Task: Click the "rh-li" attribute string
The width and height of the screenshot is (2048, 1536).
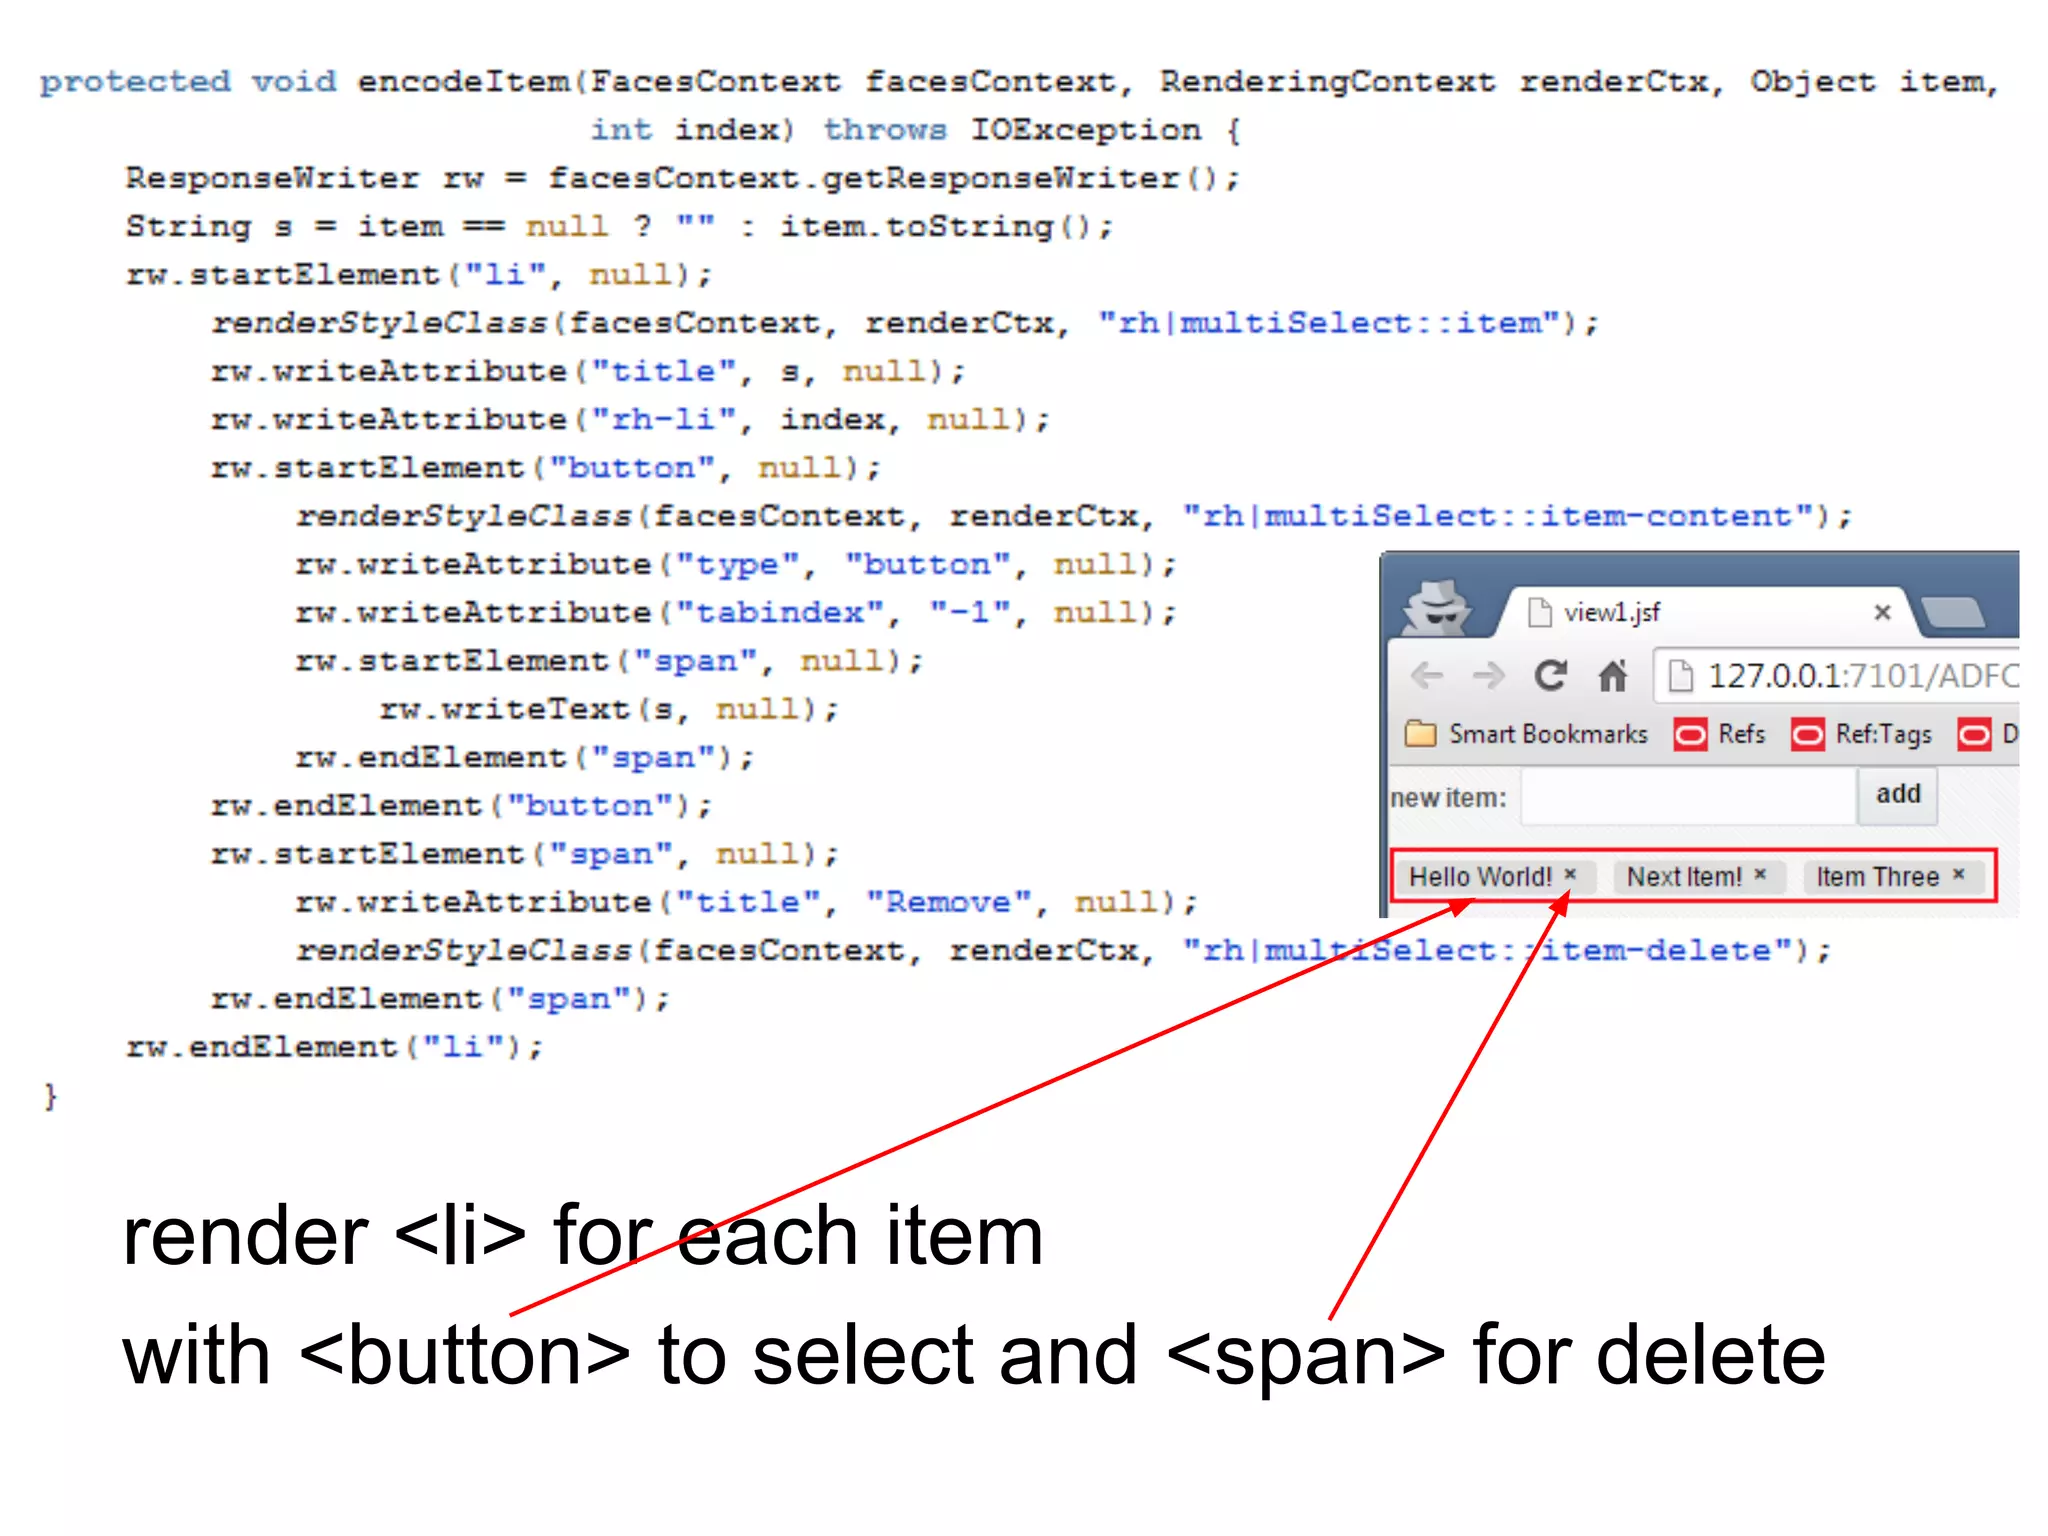Action: click(x=664, y=419)
